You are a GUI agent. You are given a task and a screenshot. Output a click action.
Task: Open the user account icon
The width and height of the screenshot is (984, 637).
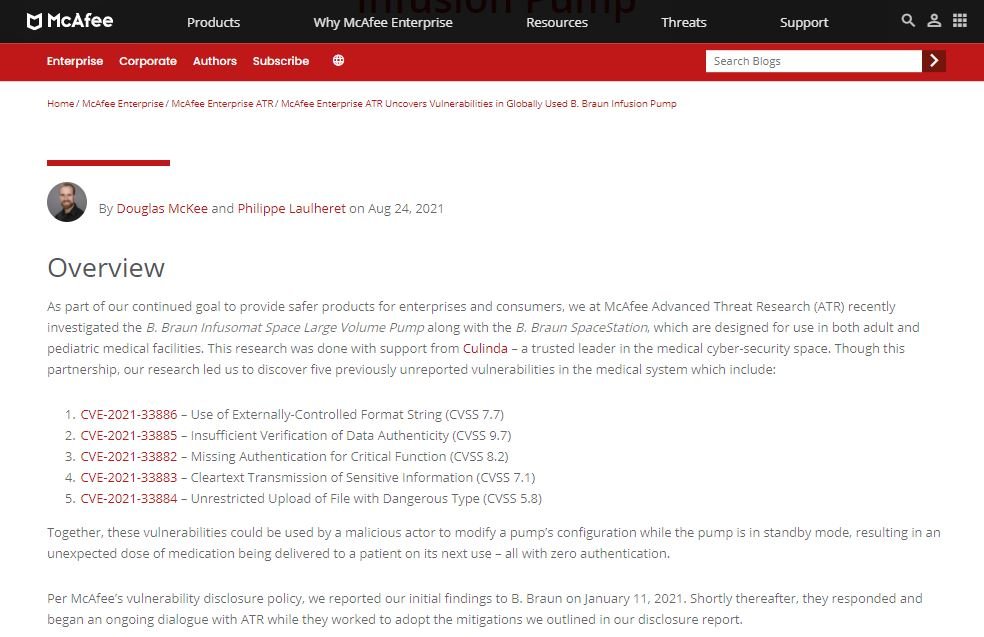click(x=934, y=20)
